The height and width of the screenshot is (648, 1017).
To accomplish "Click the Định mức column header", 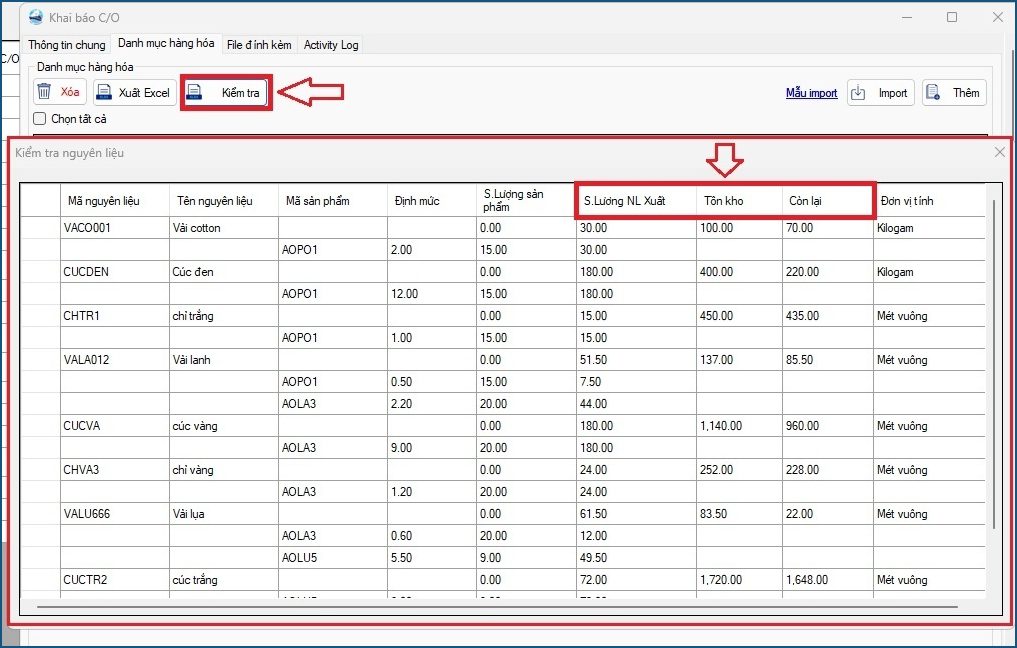I will click(x=431, y=200).
